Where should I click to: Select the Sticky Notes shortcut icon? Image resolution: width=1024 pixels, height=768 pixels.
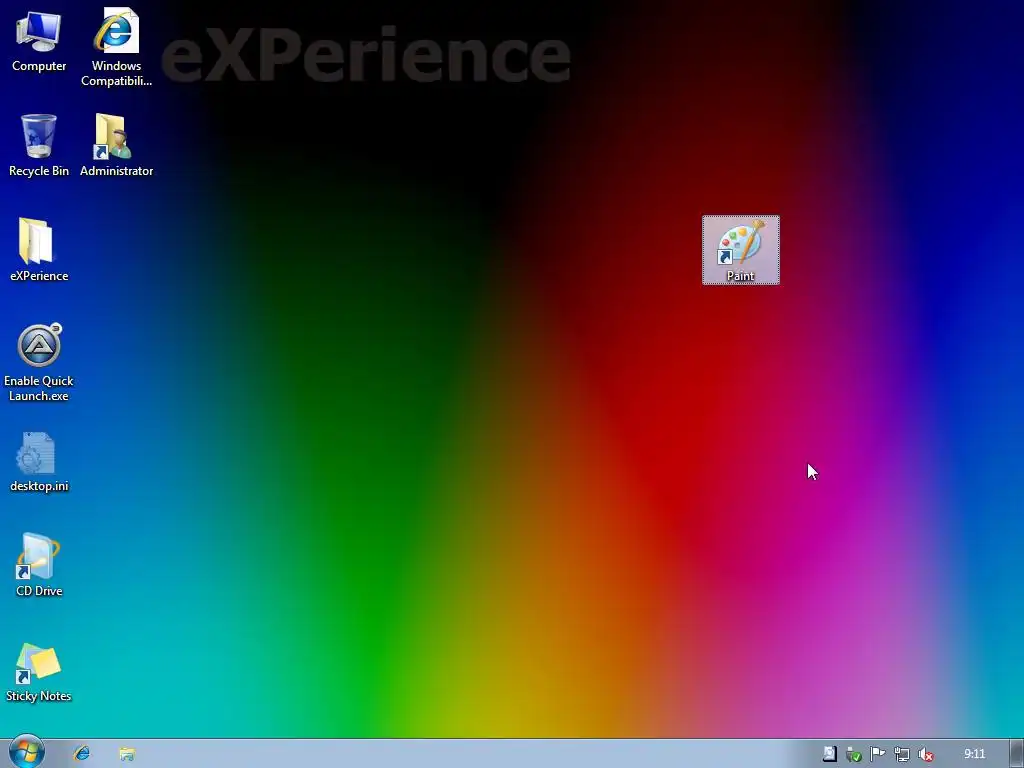click(x=39, y=671)
